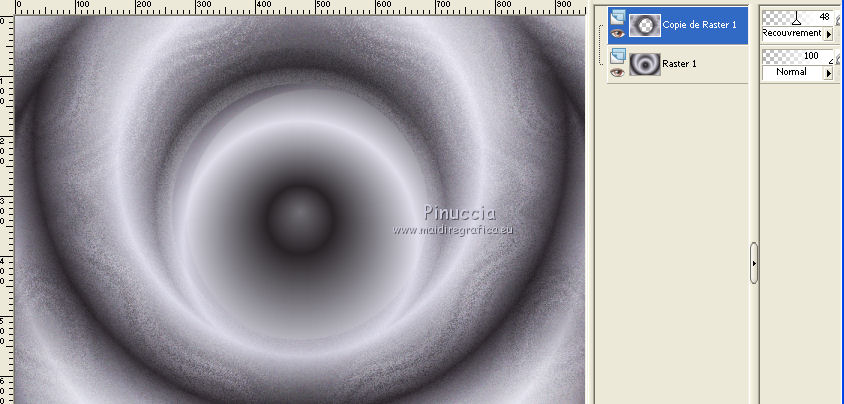Viewport: 844px width, 404px height.
Task: Click the Raster 1 layer thumbnail
Action: coord(644,64)
